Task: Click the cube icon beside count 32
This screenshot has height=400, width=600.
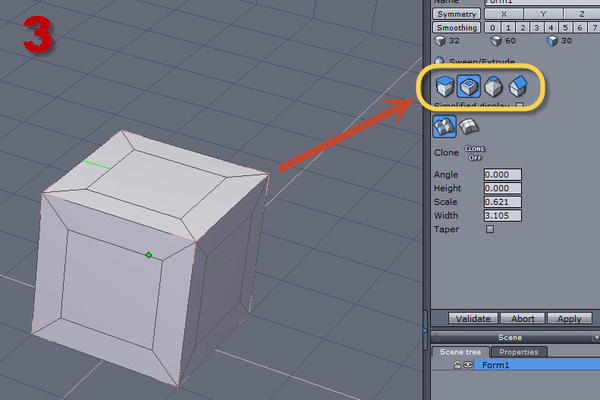Action: click(440, 41)
